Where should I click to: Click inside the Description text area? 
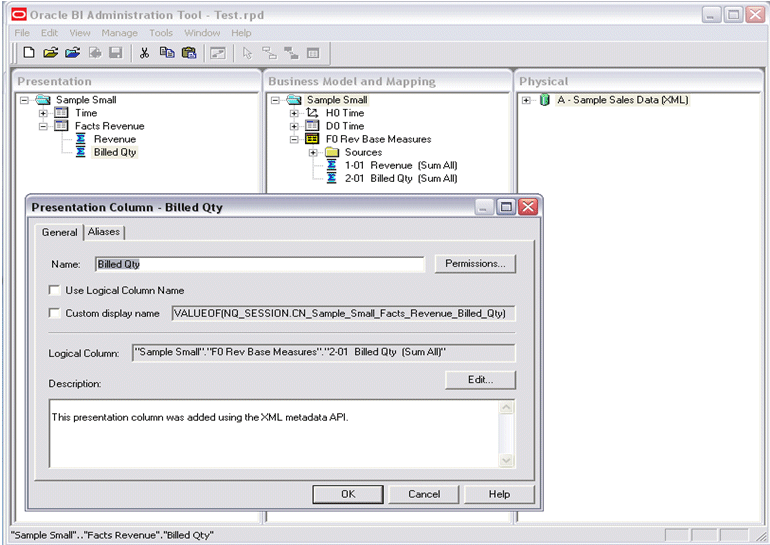(274, 434)
